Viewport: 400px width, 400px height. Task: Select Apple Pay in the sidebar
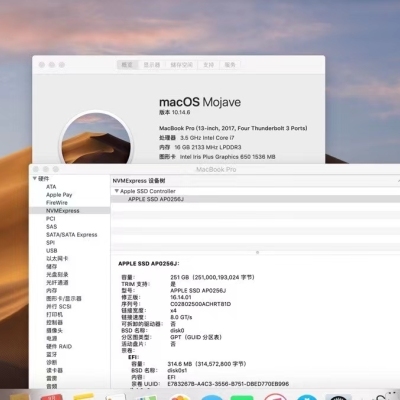[x=59, y=195]
